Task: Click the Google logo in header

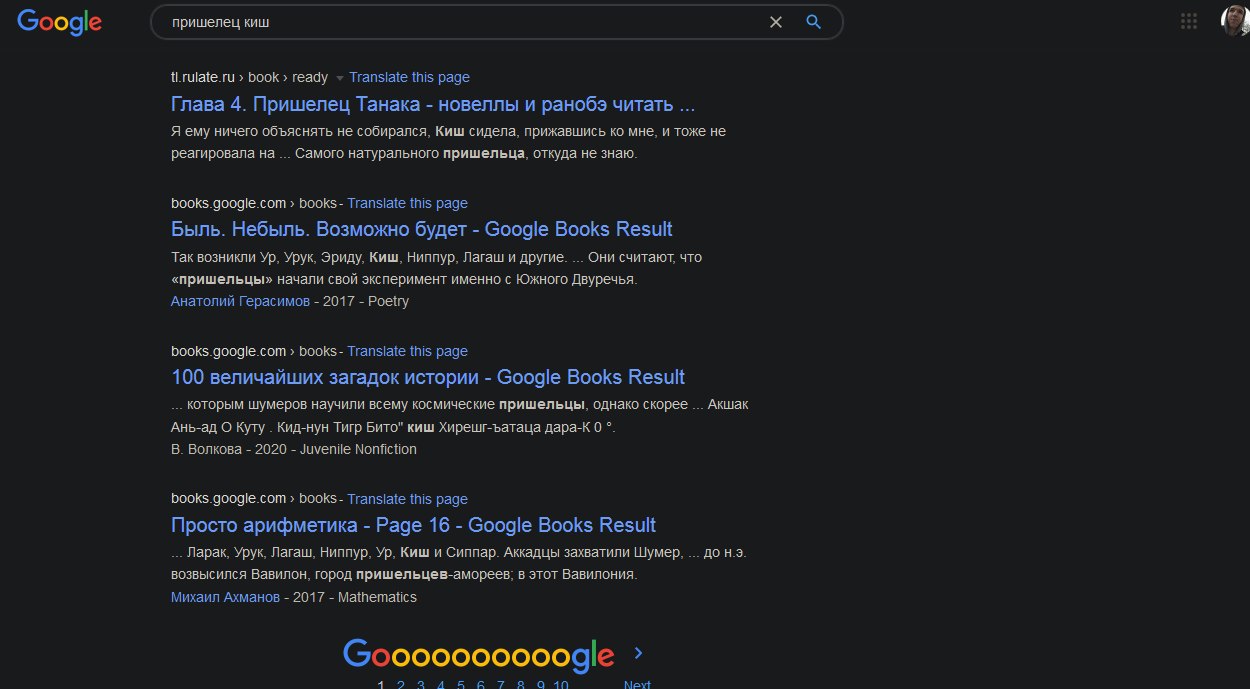Action: pyautogui.click(x=59, y=22)
